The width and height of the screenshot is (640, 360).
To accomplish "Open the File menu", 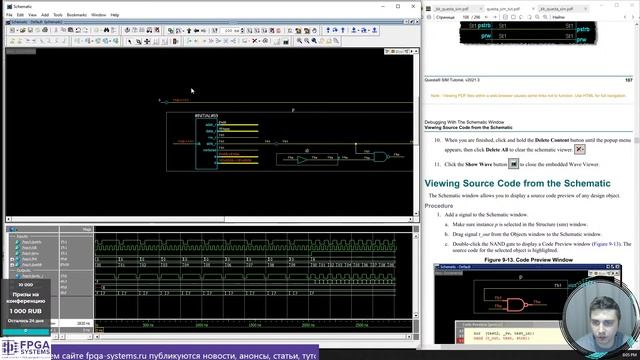I will tap(9, 15).
